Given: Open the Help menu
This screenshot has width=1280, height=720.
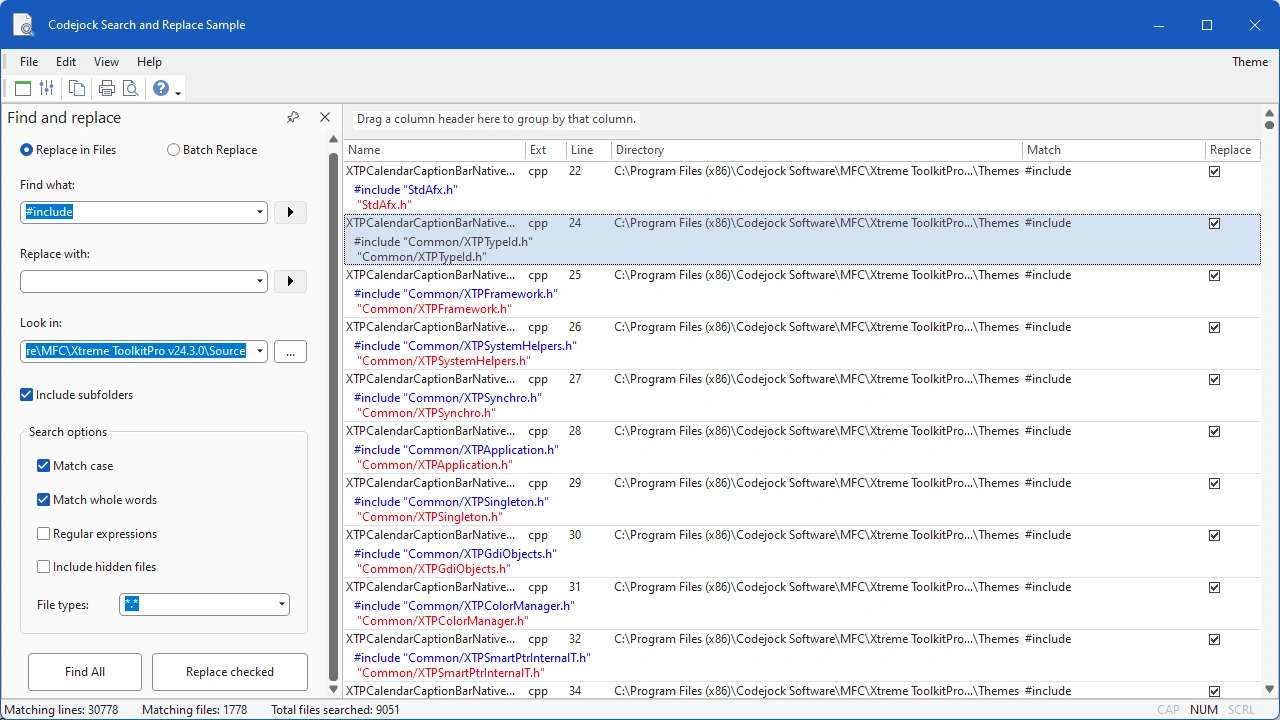Looking at the screenshot, I should coord(149,62).
